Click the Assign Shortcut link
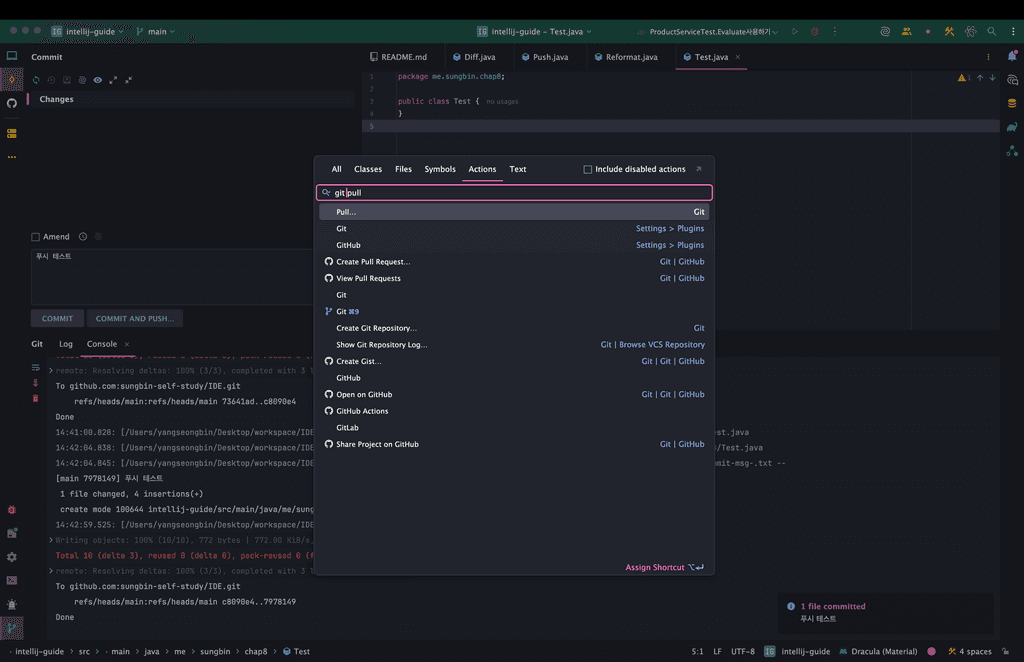The width and height of the screenshot is (1024, 662). (655, 568)
